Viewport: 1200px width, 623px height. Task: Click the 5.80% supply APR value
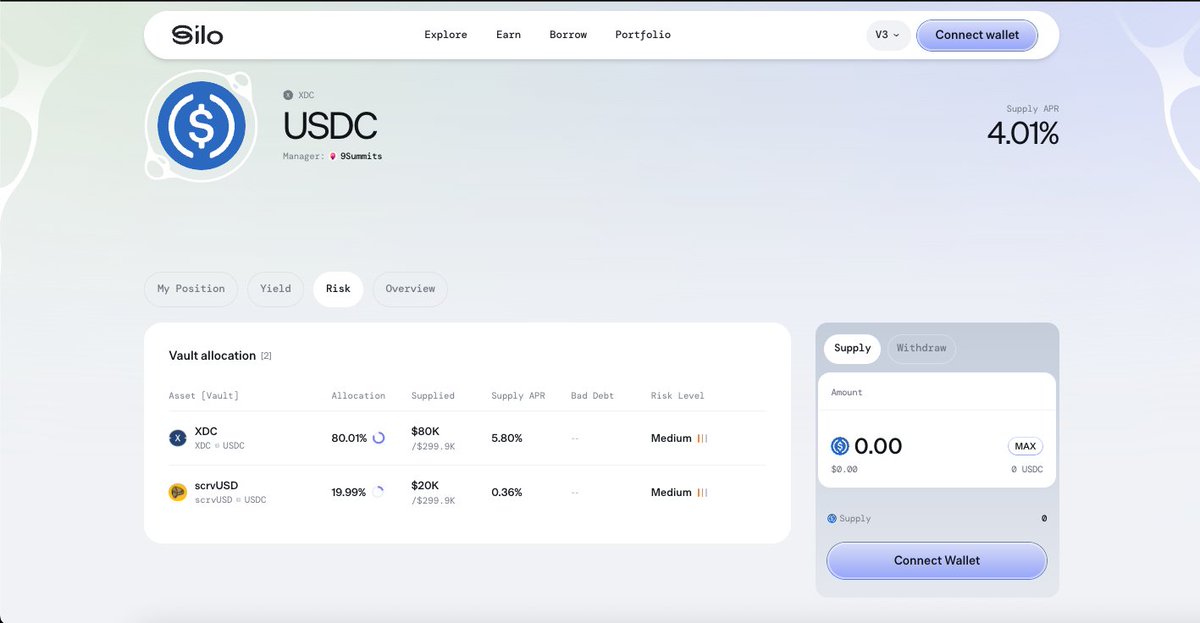pos(507,438)
